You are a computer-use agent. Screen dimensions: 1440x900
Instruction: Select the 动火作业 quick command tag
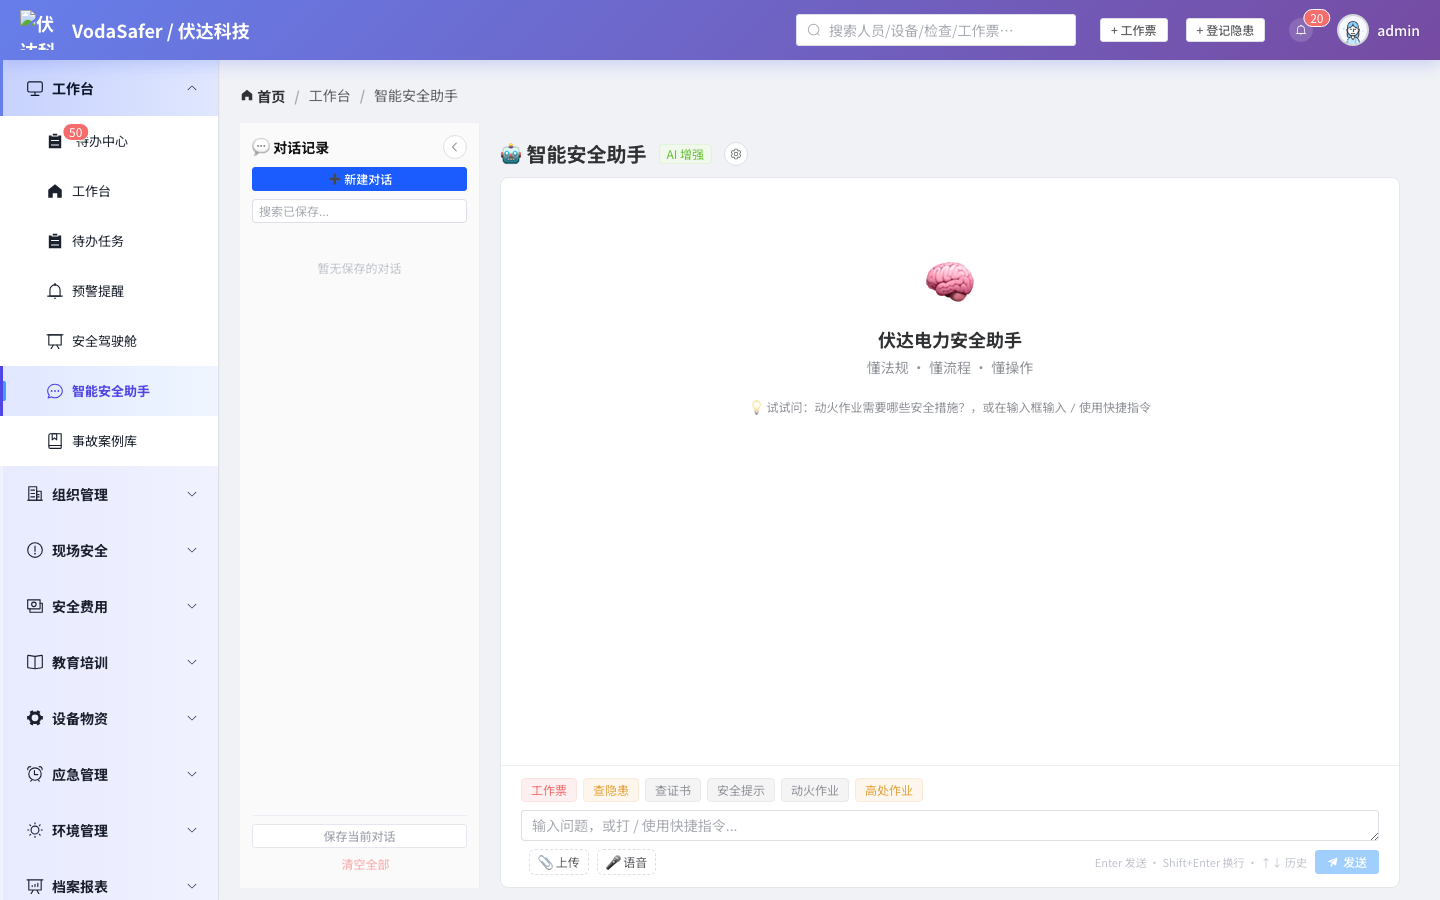(815, 790)
